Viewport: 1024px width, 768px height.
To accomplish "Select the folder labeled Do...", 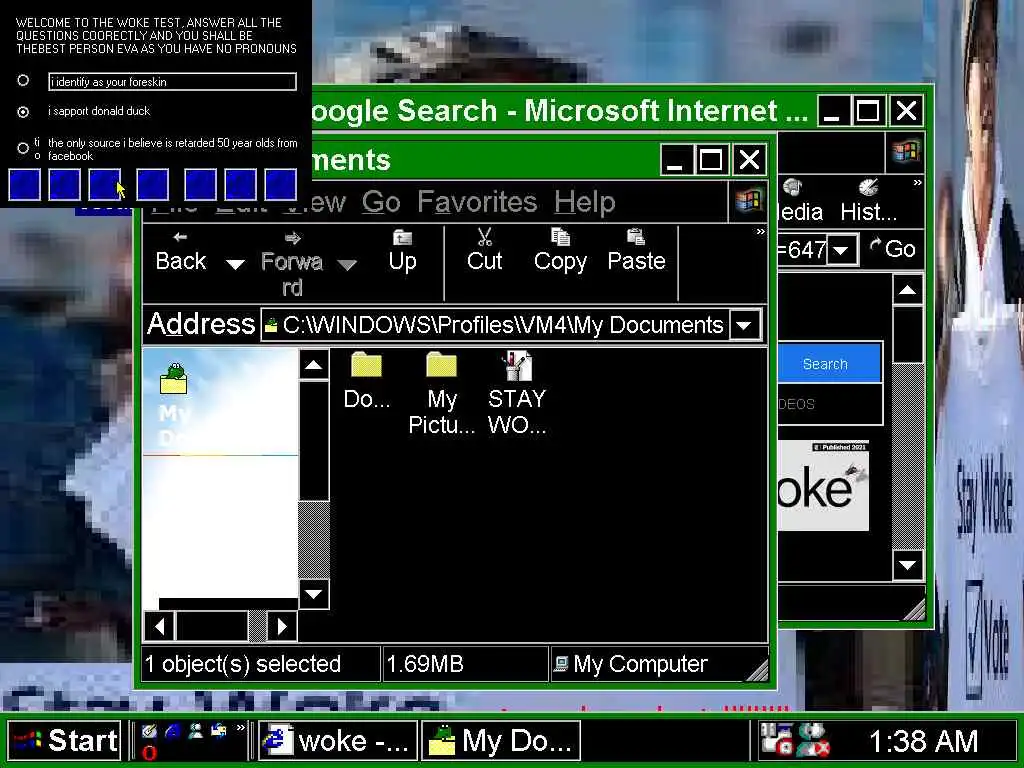I will 366,380.
